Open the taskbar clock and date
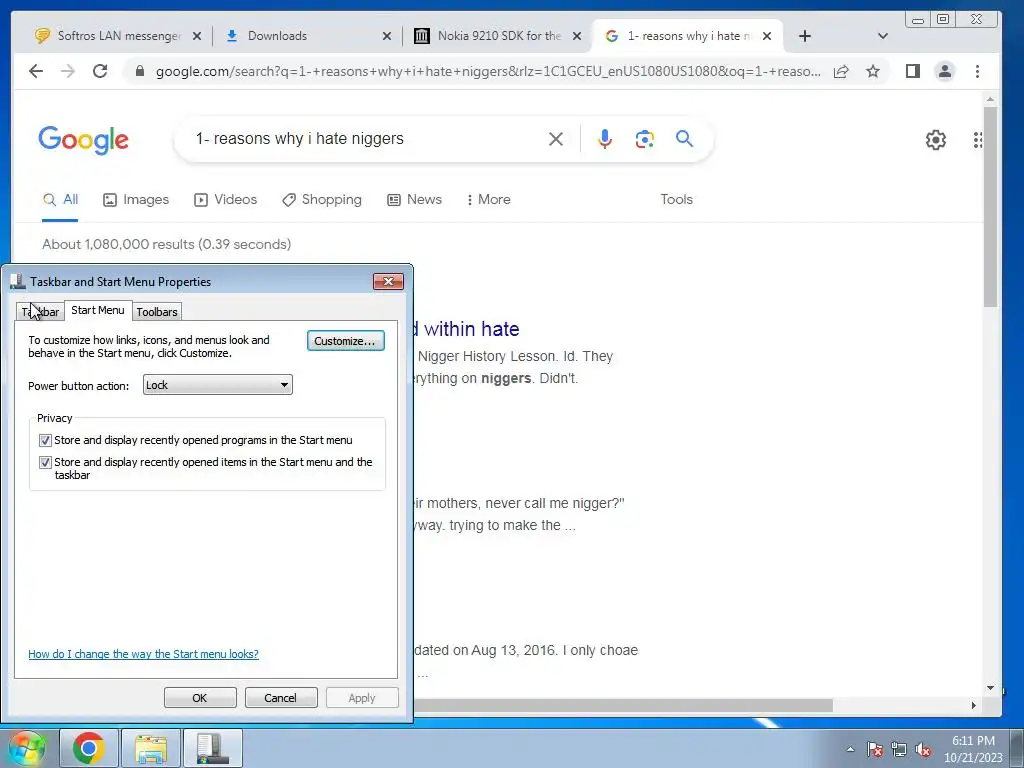 (x=972, y=749)
